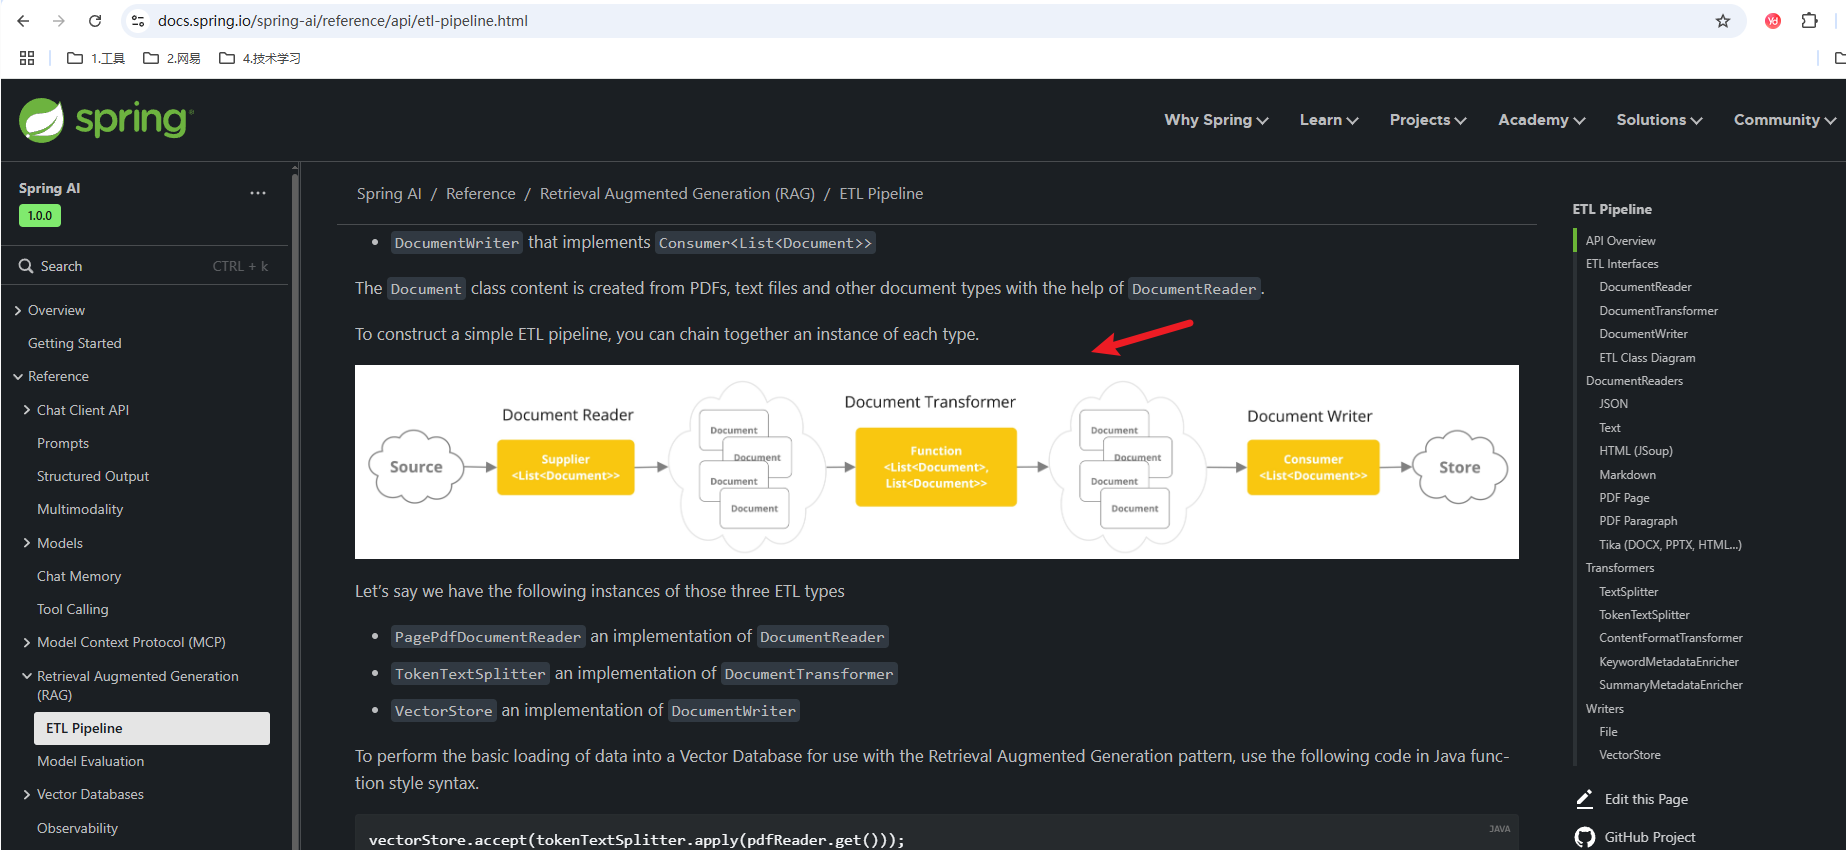Expand the Overview section chevron
Screen dimensions: 1846x850
18,311
